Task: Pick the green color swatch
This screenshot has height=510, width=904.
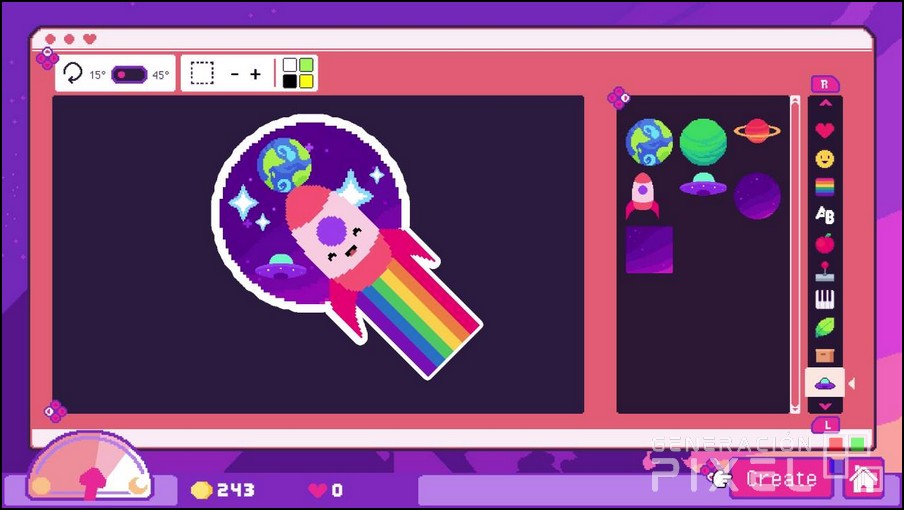Action: click(306, 66)
